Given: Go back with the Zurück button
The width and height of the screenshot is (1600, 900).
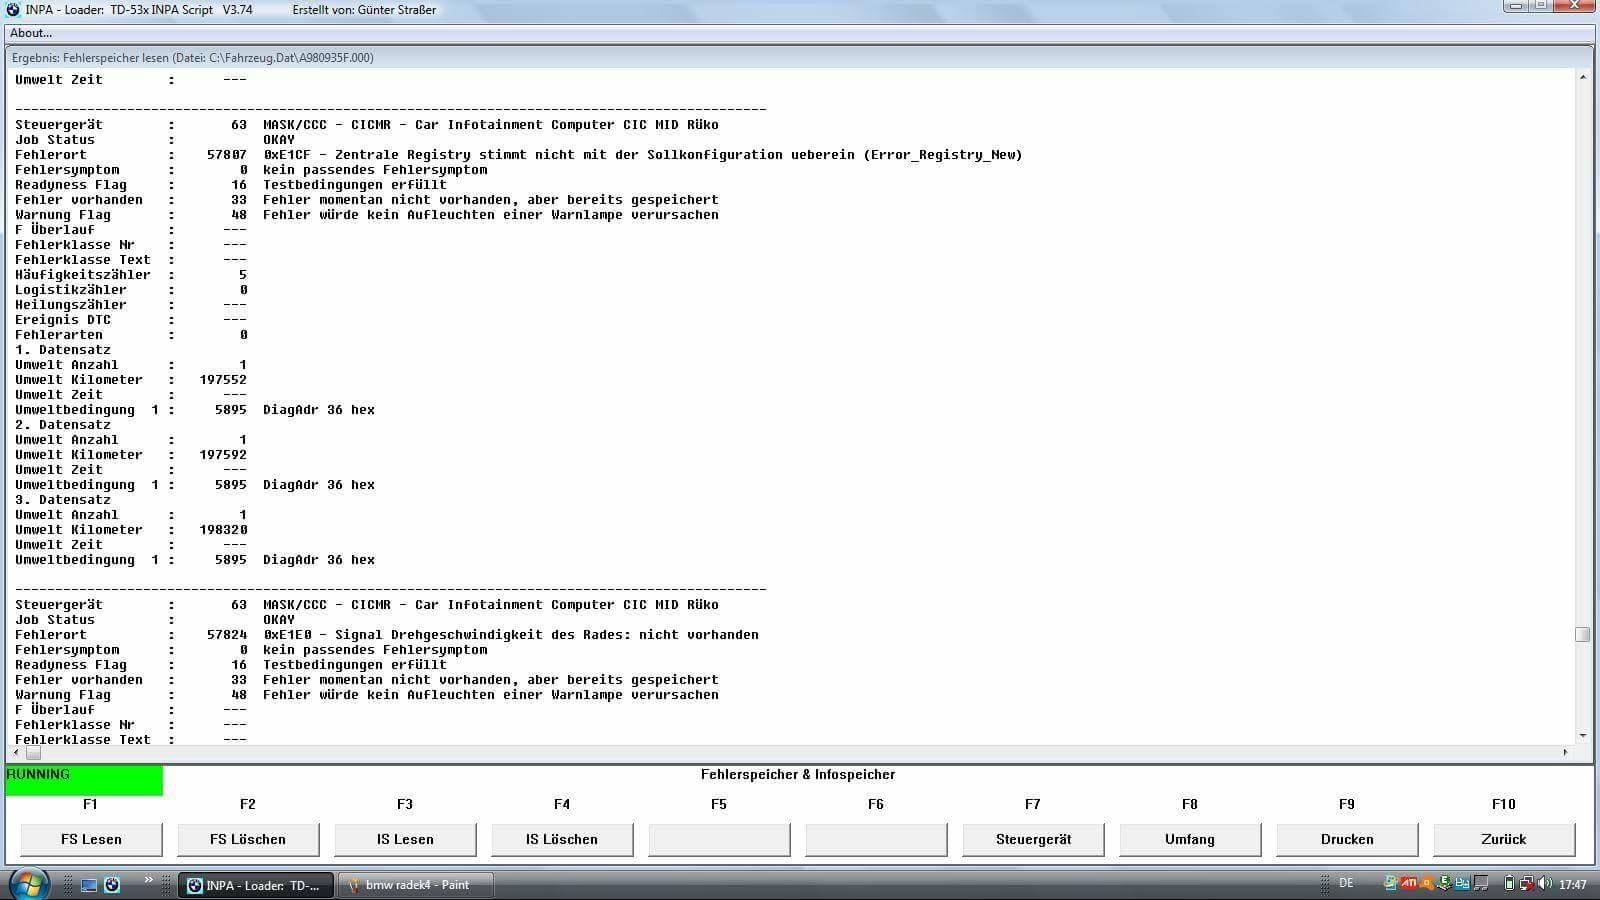Looking at the screenshot, I should click(x=1504, y=839).
